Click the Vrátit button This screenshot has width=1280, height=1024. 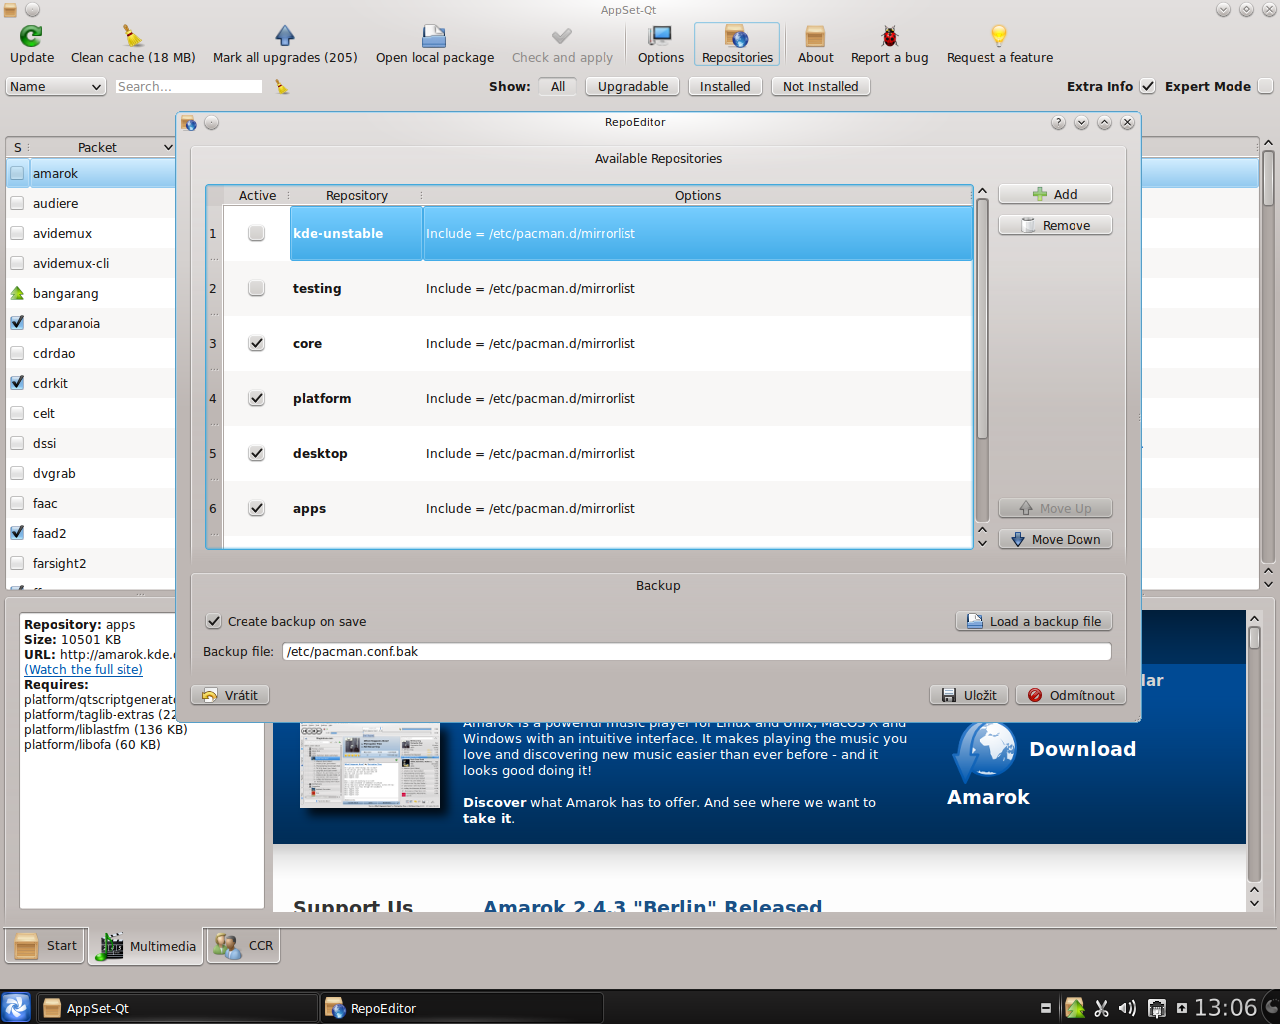tap(230, 695)
